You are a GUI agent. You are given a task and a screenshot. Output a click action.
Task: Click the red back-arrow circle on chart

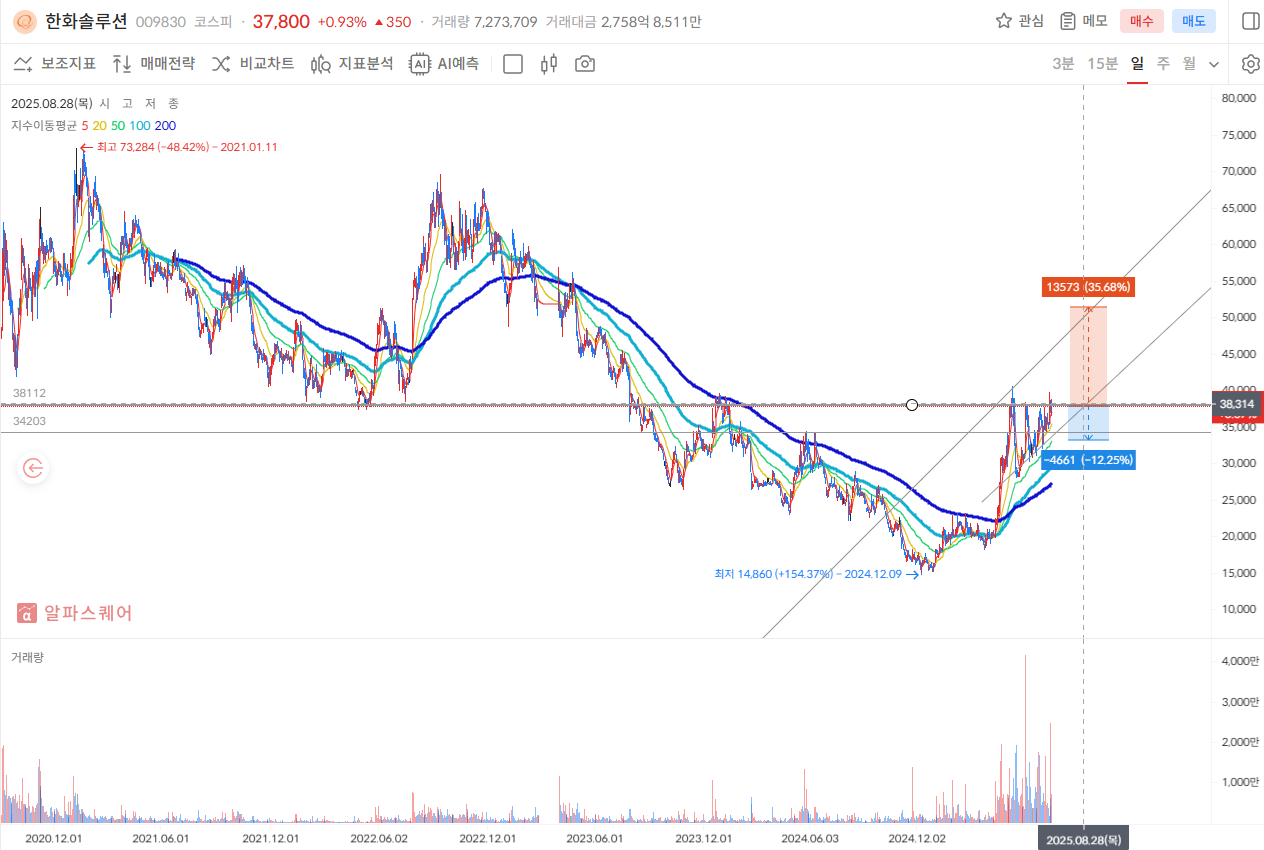34,467
